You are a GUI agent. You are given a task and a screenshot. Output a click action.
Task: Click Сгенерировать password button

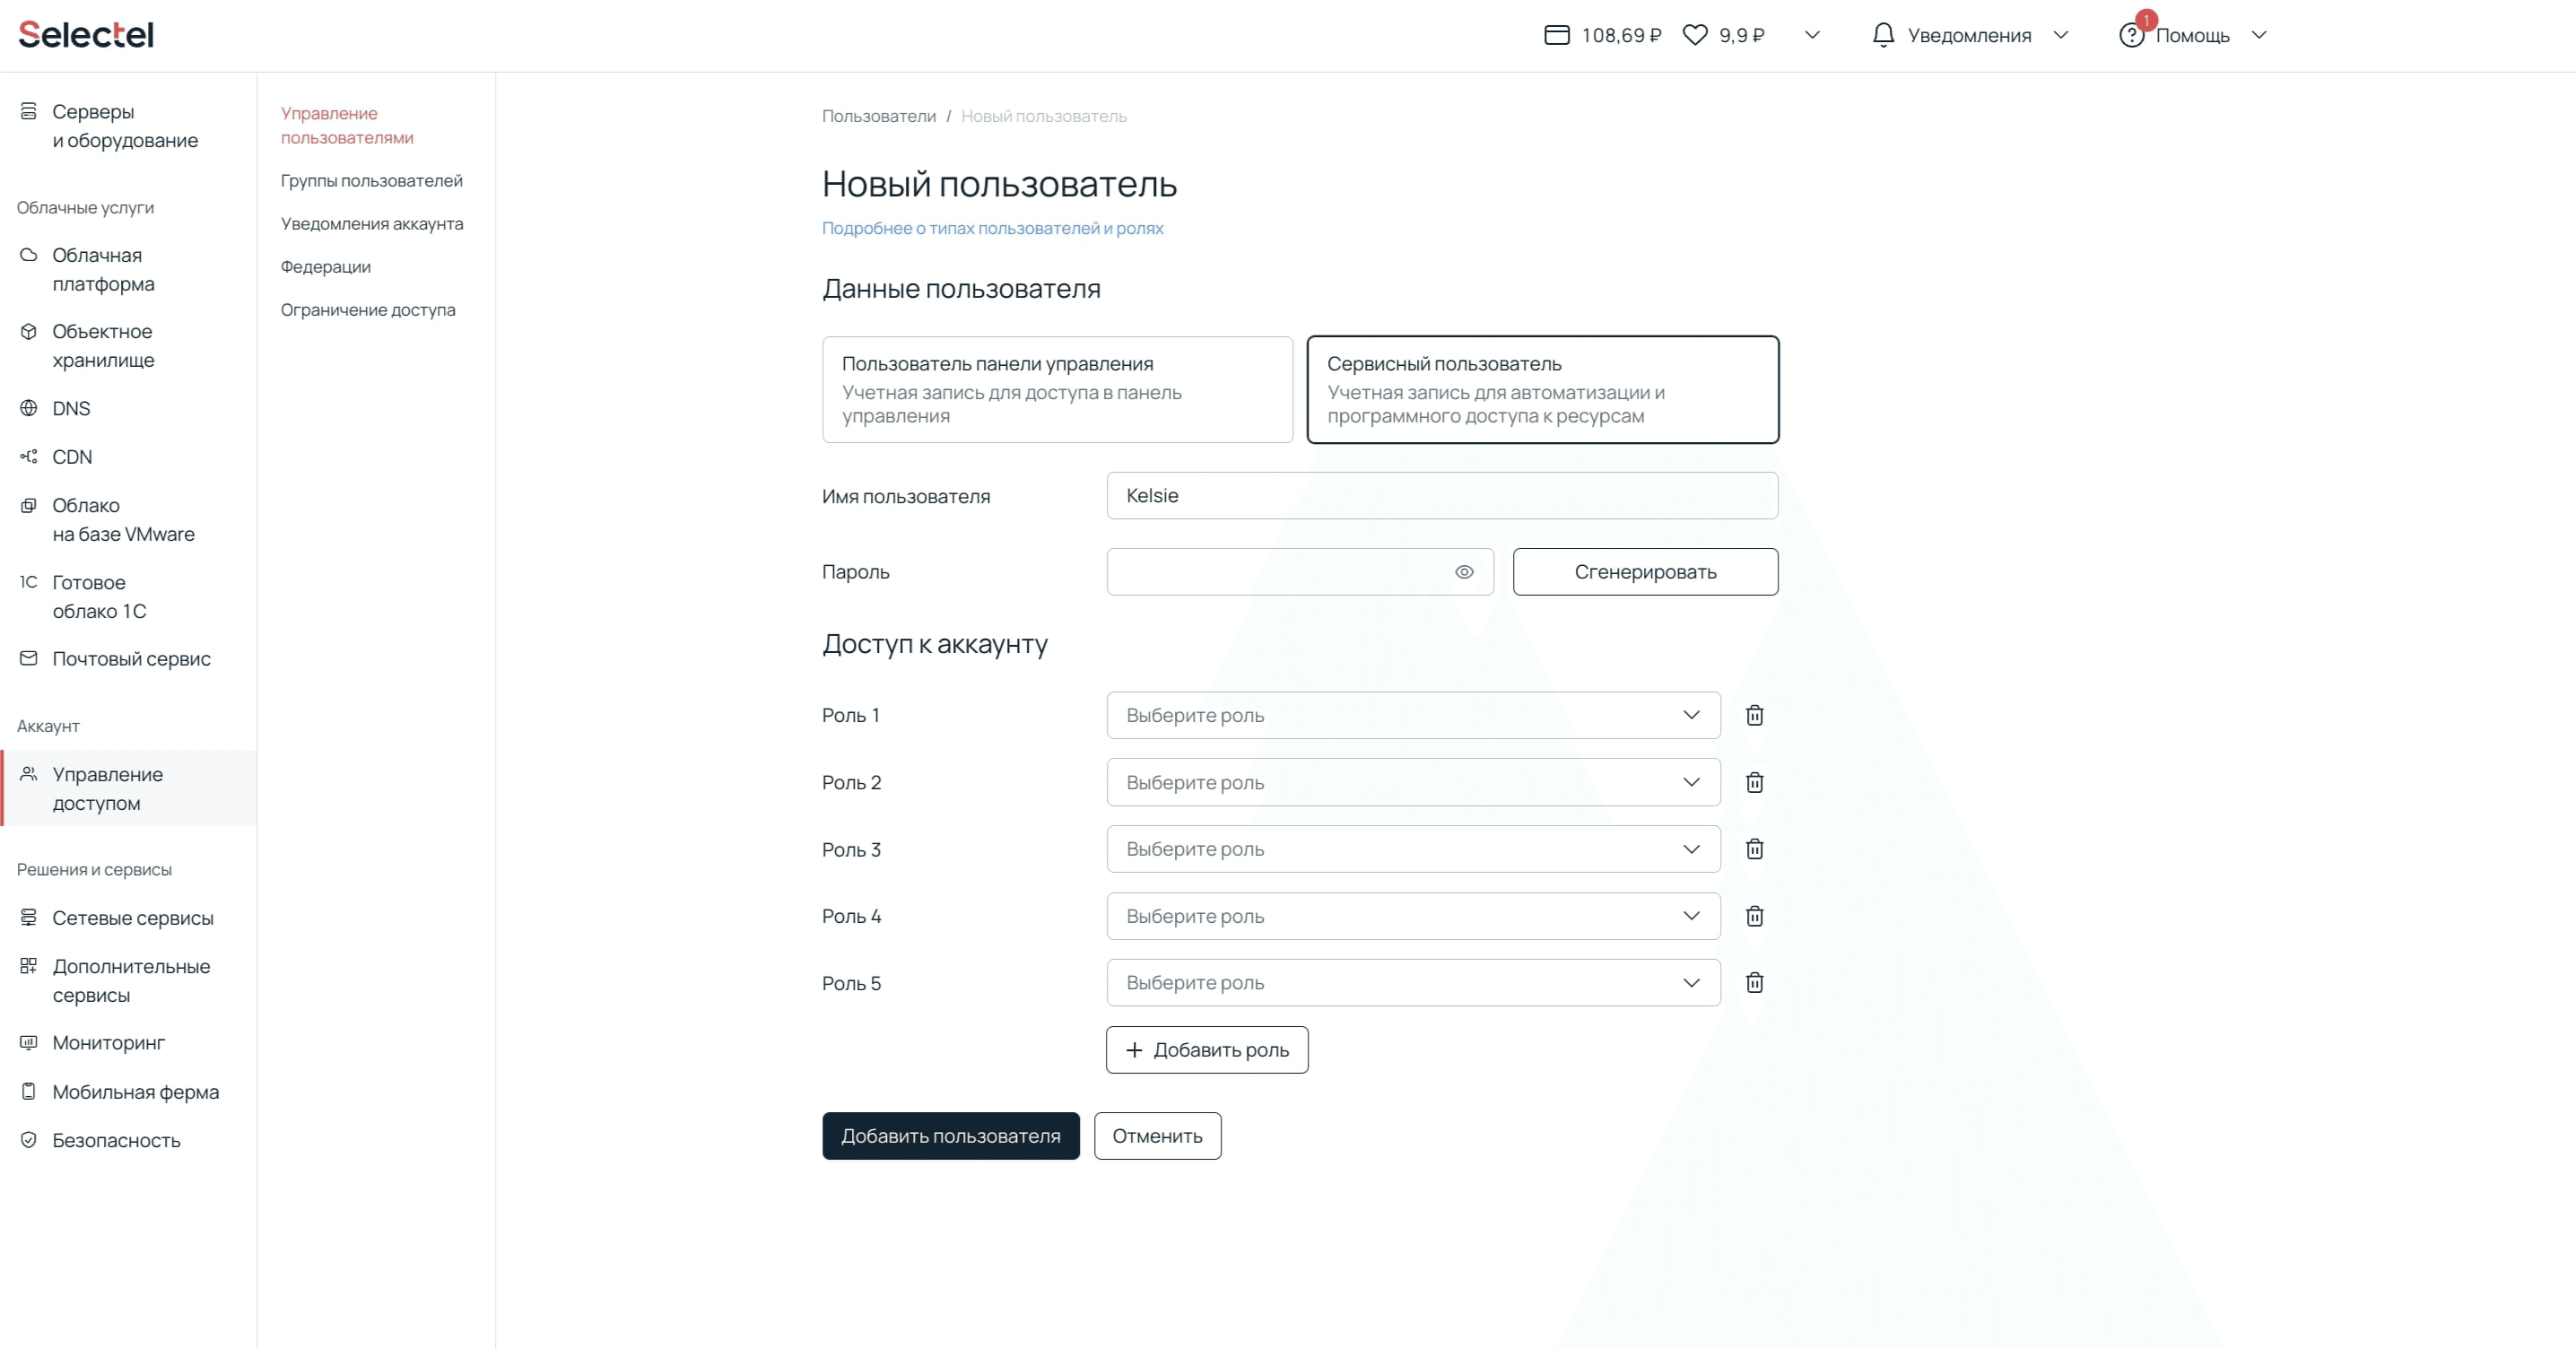click(x=1645, y=572)
